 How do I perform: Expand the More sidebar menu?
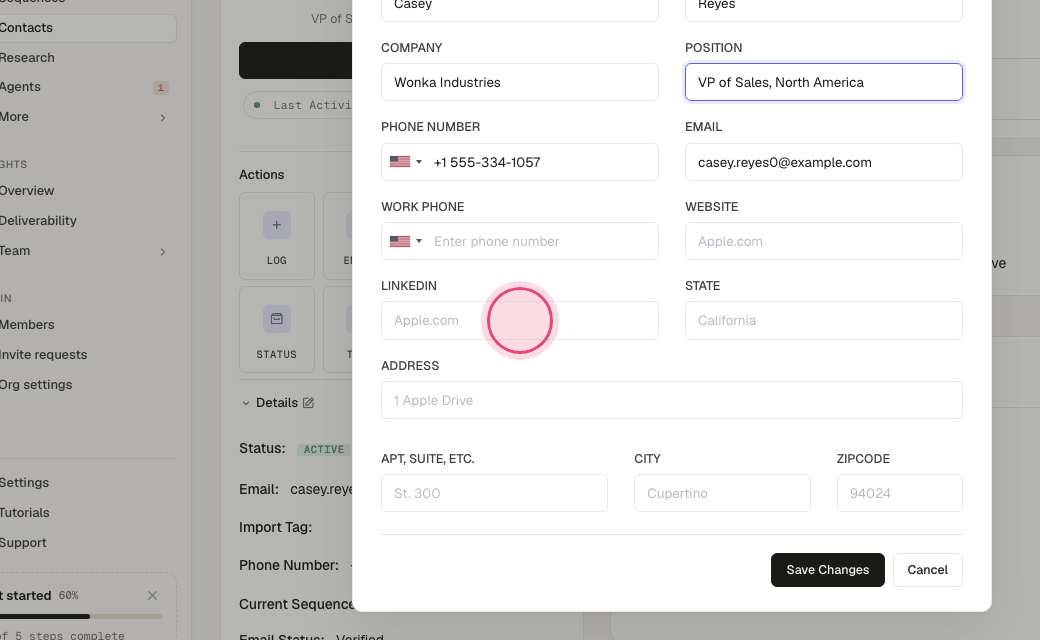click(x=162, y=117)
